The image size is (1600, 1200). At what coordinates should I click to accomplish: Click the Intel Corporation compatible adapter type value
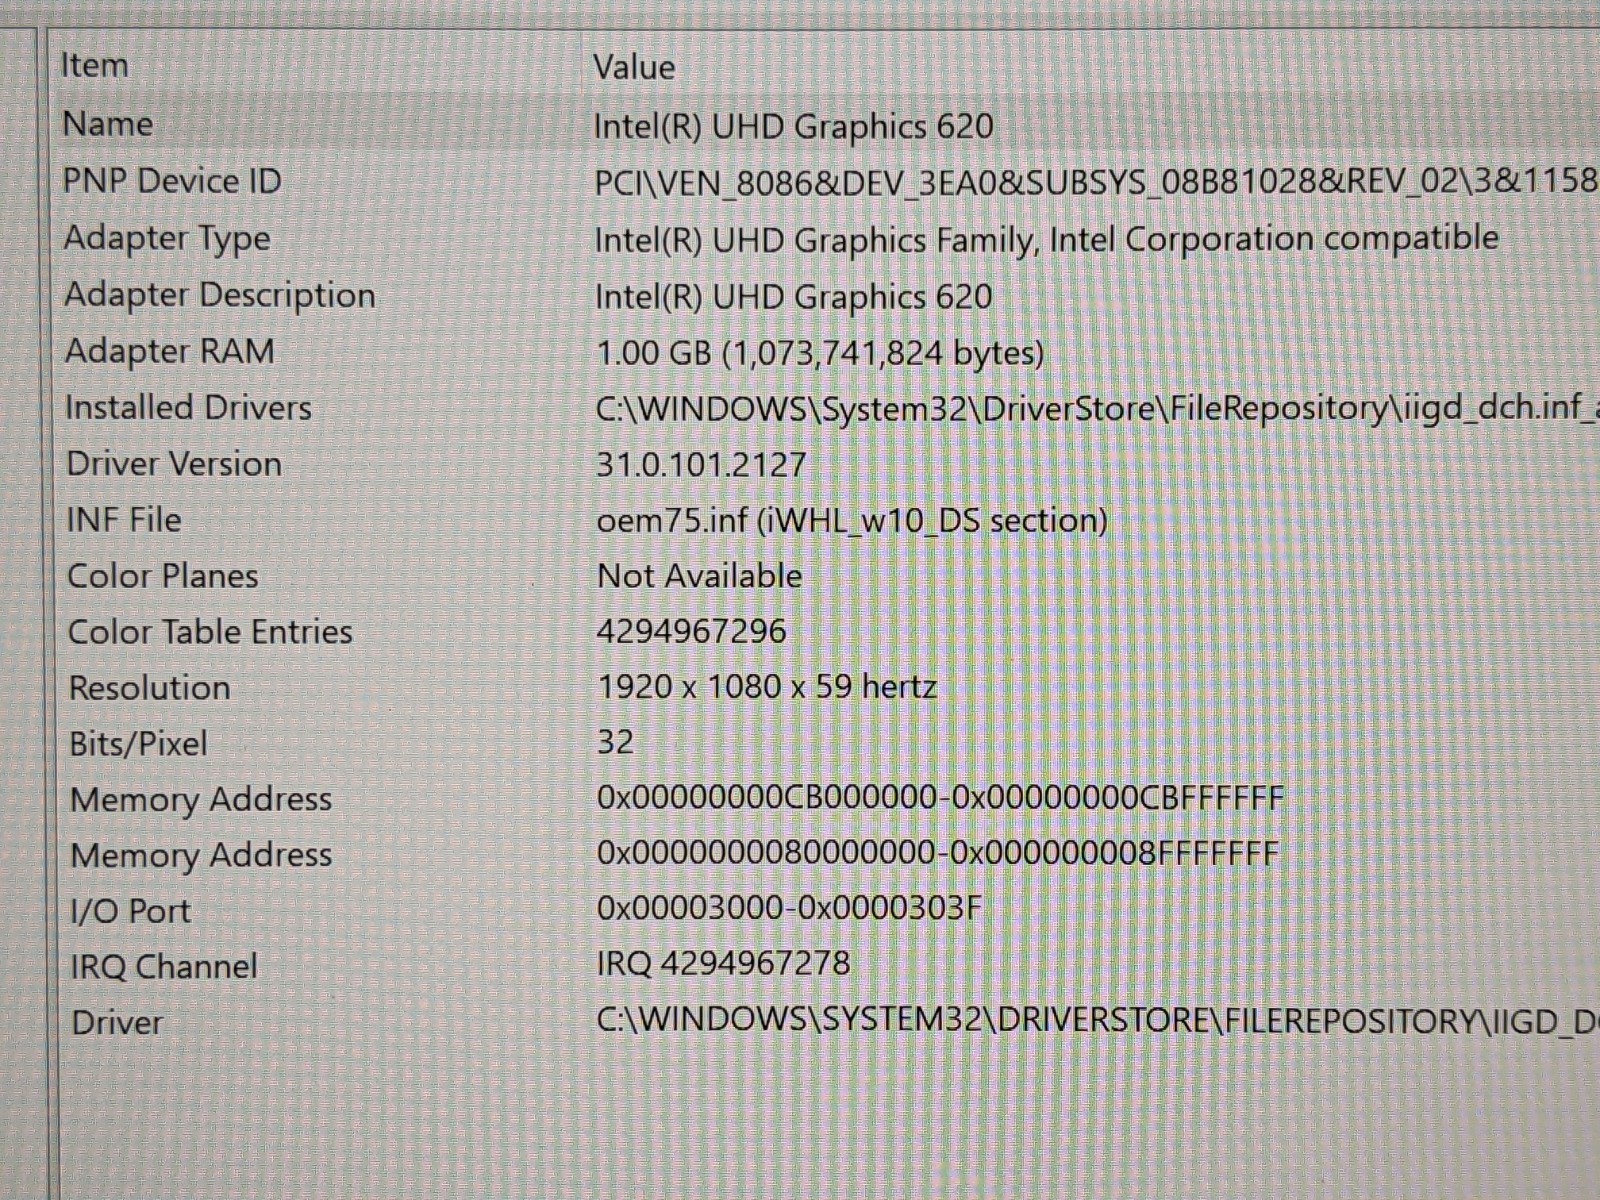tap(1046, 239)
